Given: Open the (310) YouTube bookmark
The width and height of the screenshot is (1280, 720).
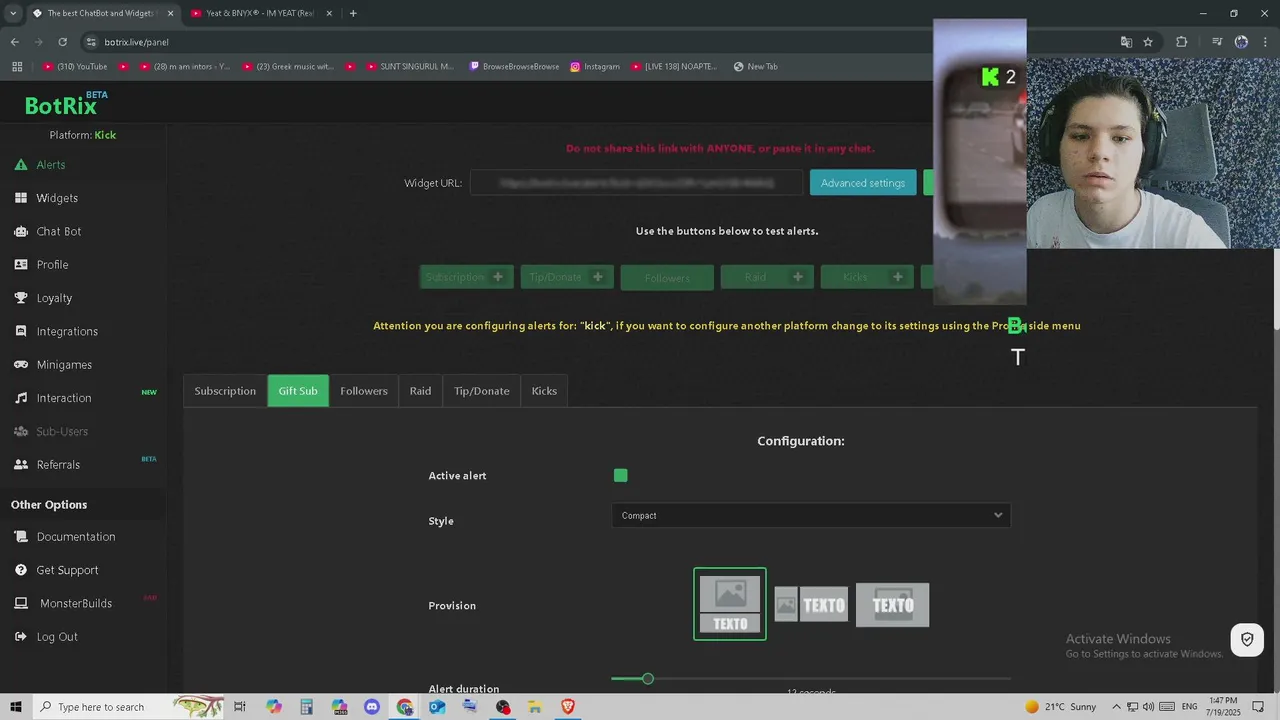Looking at the screenshot, I should coord(75,67).
